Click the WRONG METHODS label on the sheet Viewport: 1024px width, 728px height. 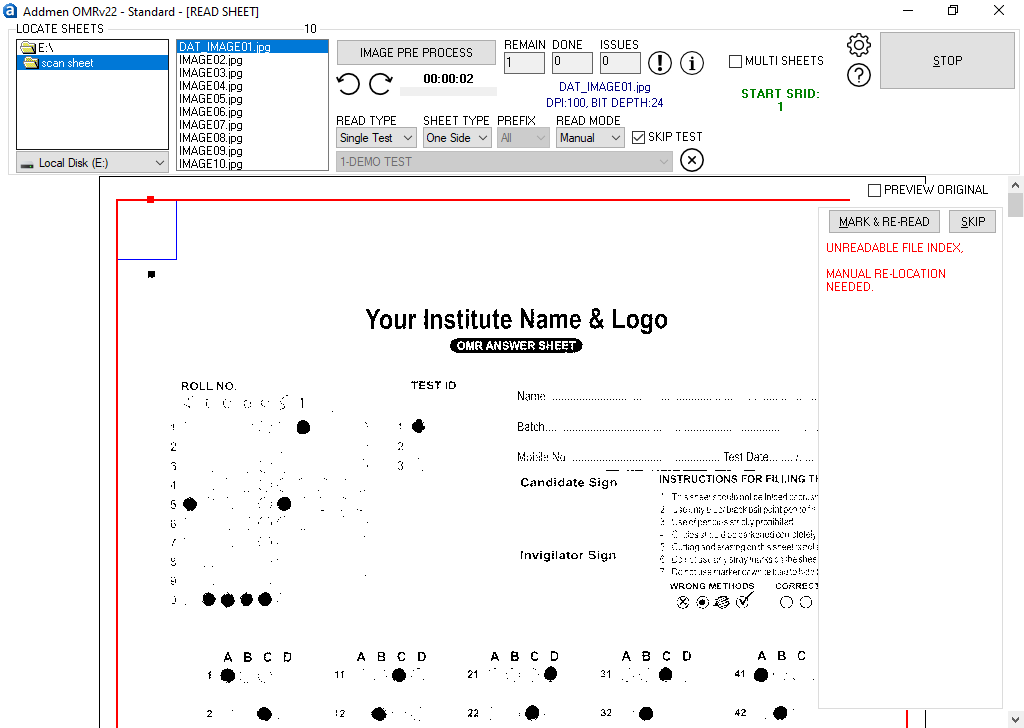(x=712, y=586)
